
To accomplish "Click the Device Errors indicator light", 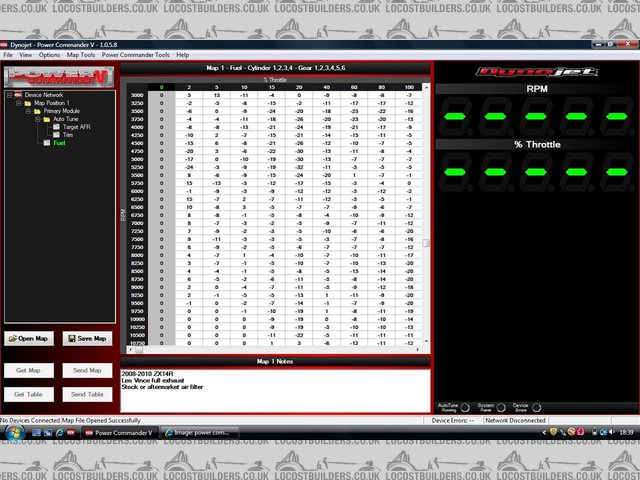I will point(537,407).
